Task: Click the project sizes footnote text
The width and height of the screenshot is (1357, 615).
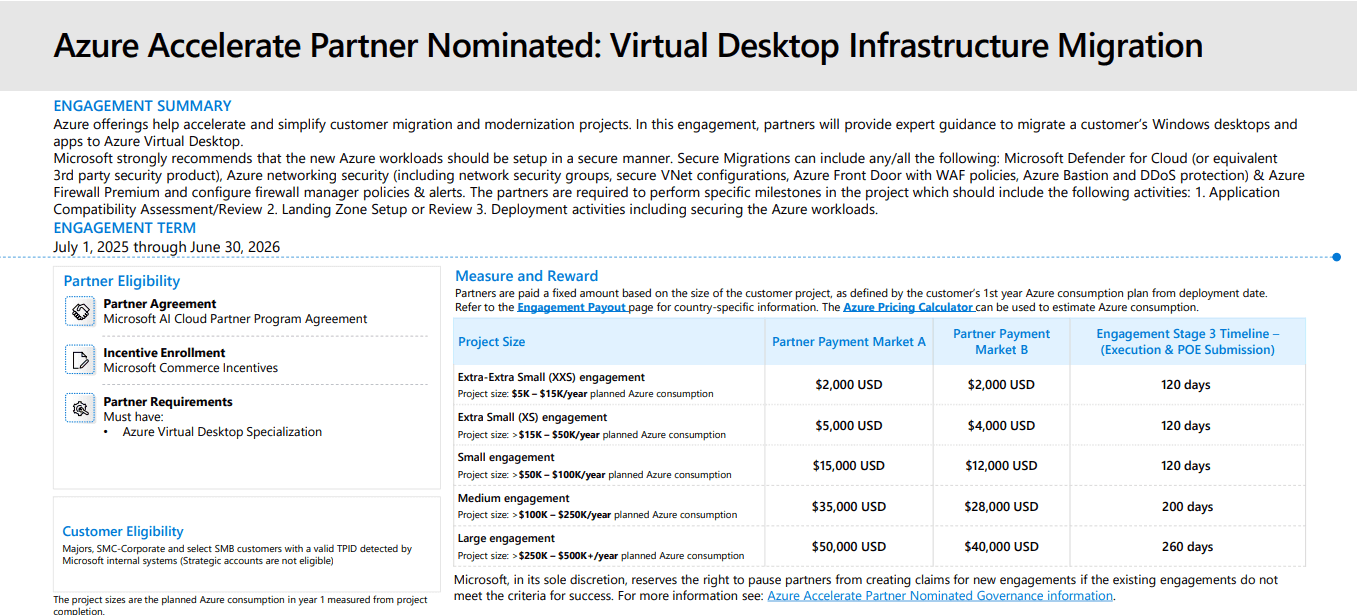Action: pos(240,605)
